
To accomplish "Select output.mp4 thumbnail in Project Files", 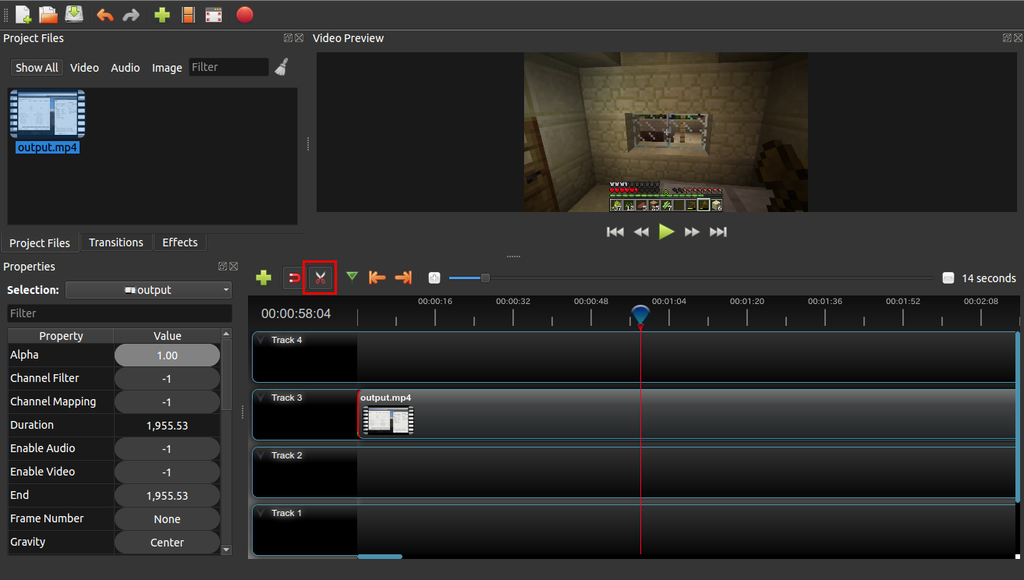I will (x=48, y=114).
